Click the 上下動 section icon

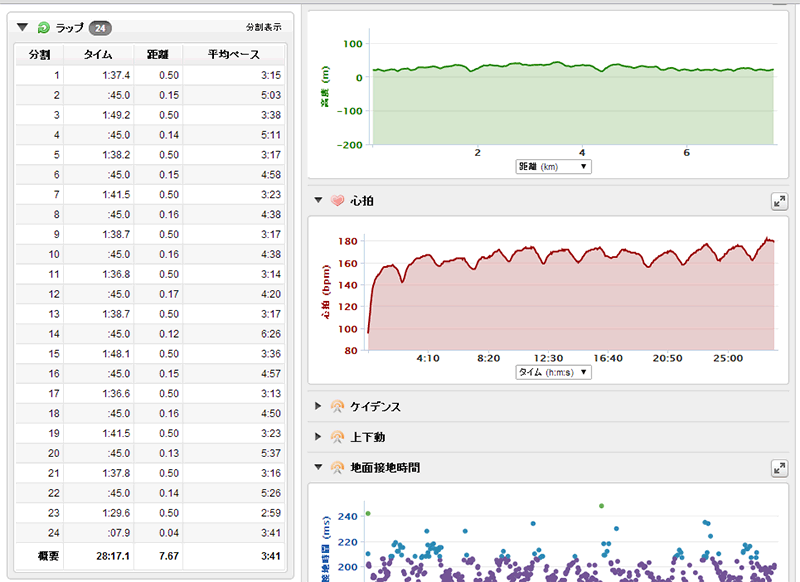pyautogui.click(x=337, y=437)
